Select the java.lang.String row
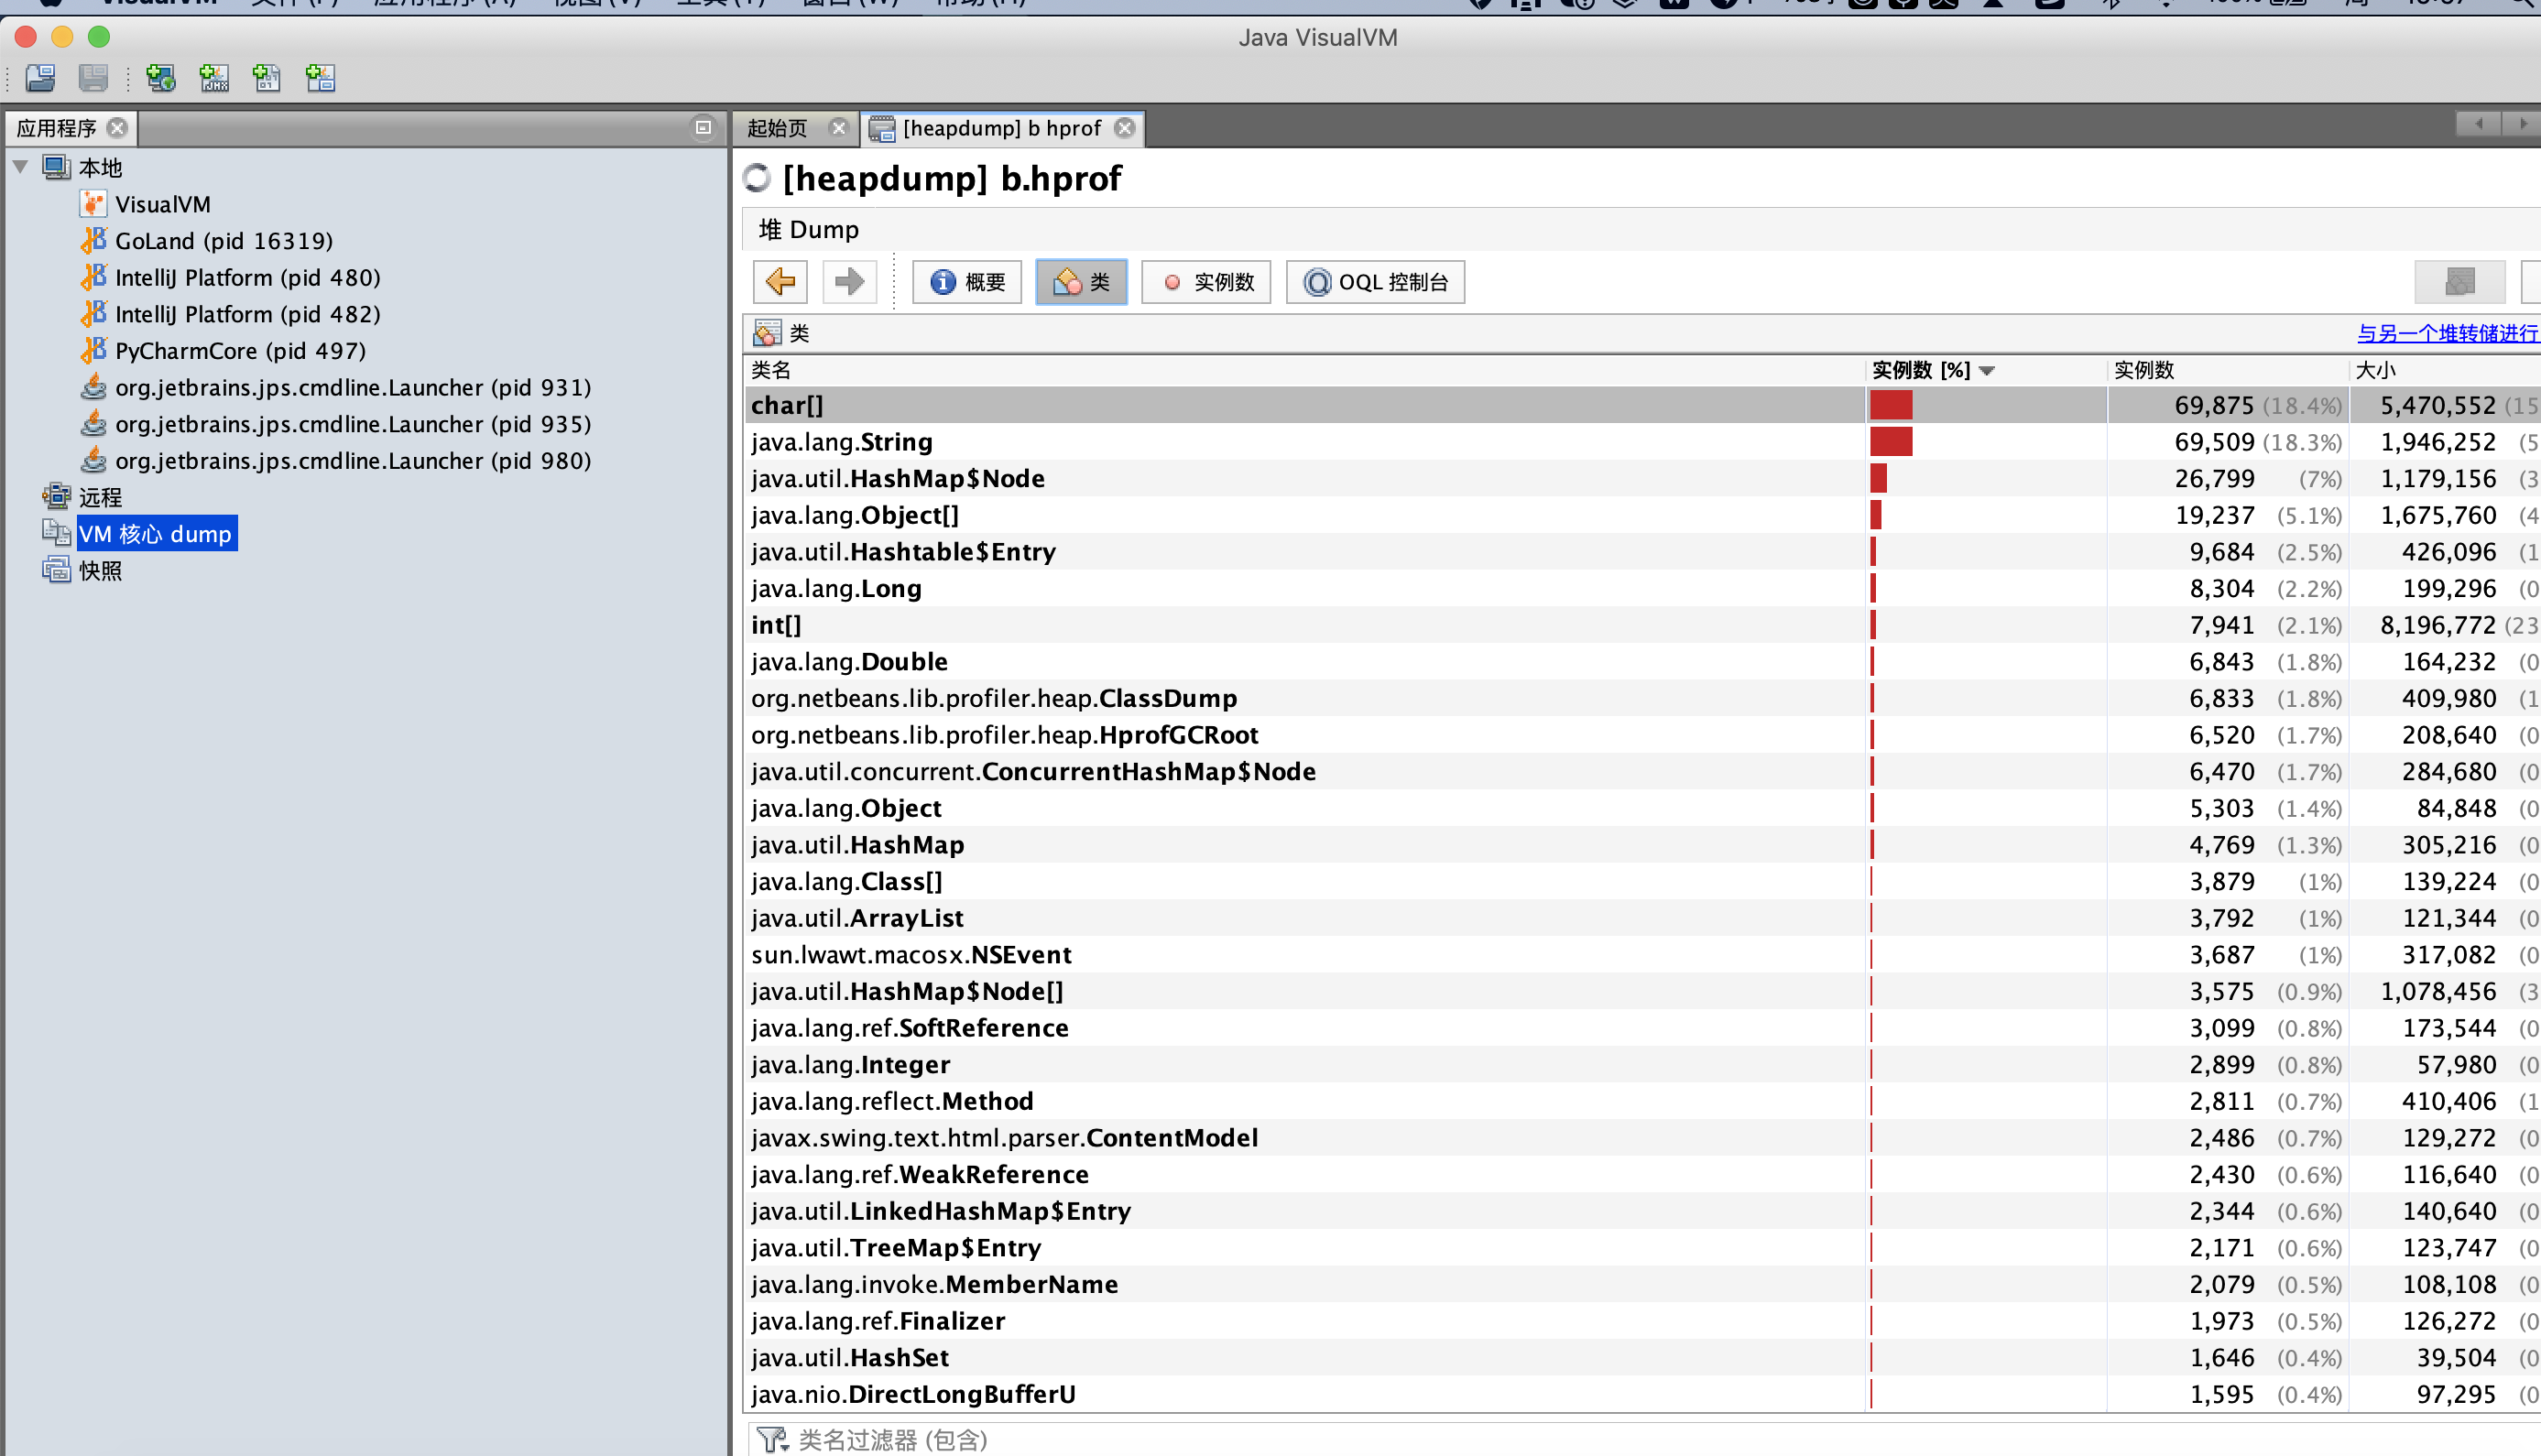2541x1456 pixels. [1643, 442]
